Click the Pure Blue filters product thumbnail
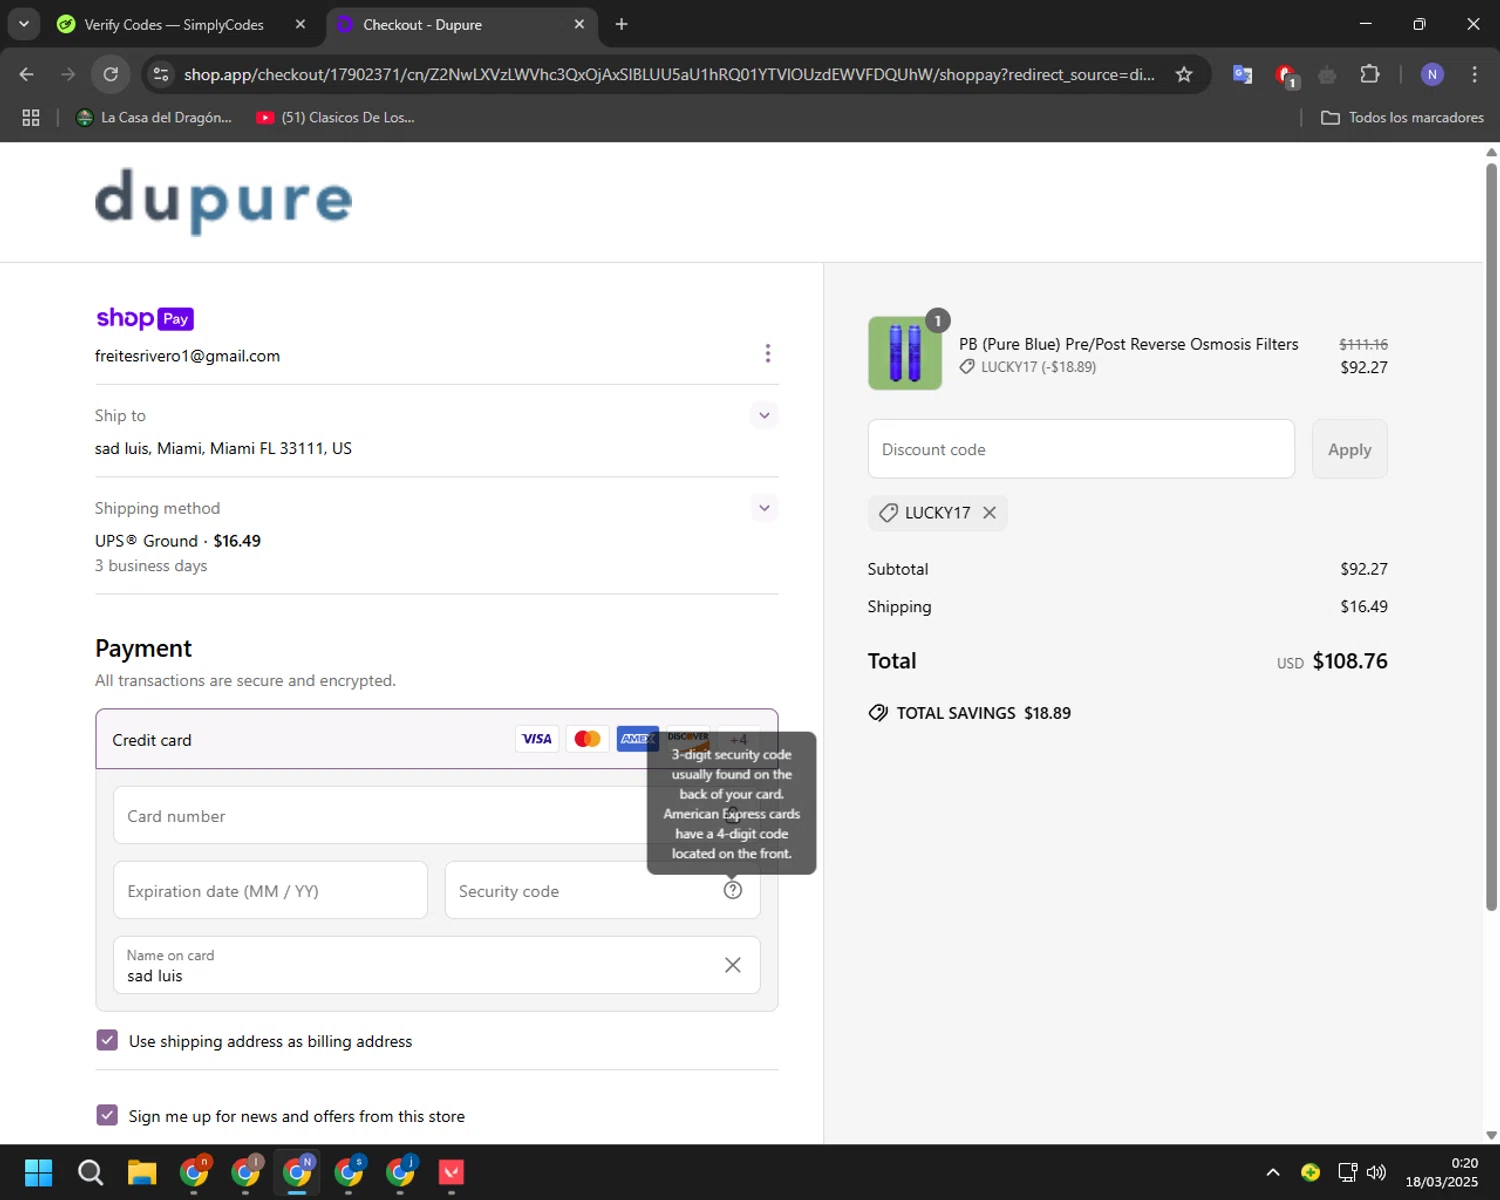This screenshot has width=1500, height=1200. coord(905,353)
